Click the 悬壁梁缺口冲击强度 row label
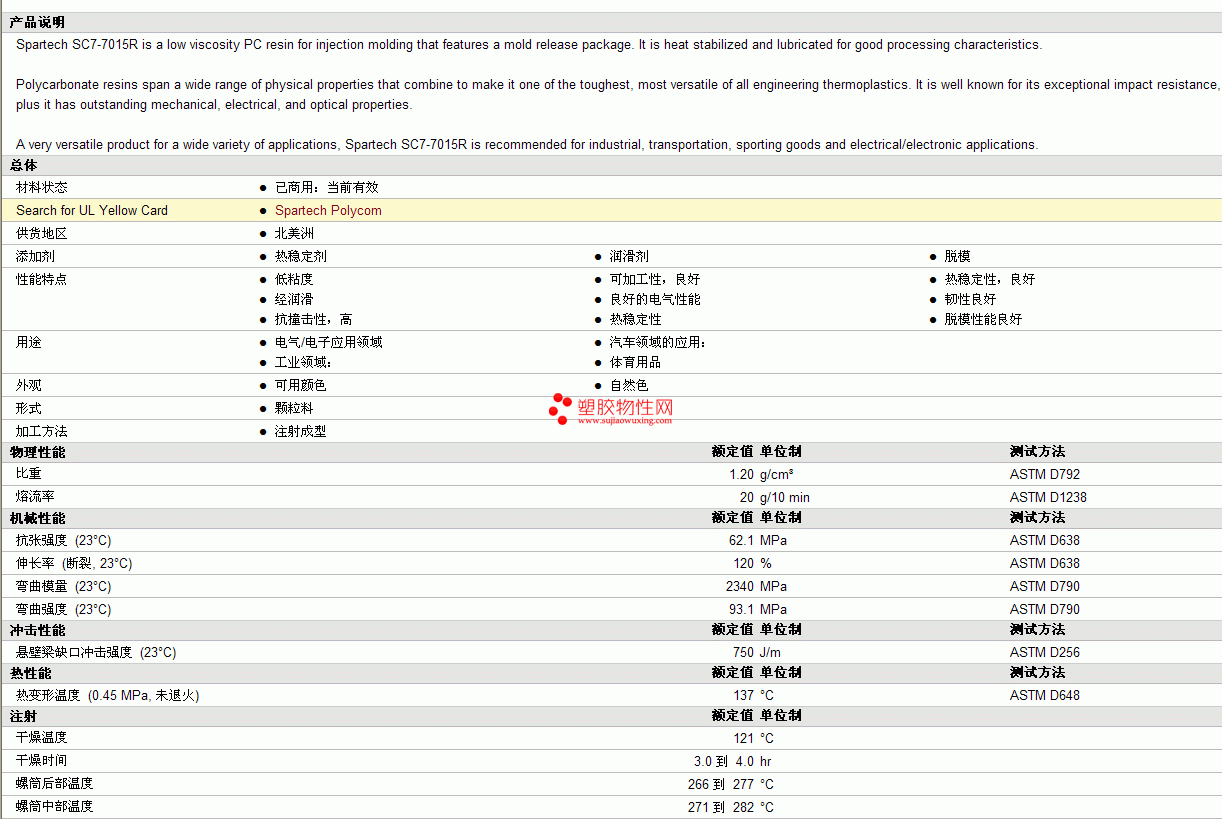This screenshot has width=1222, height=819. pos(96,652)
